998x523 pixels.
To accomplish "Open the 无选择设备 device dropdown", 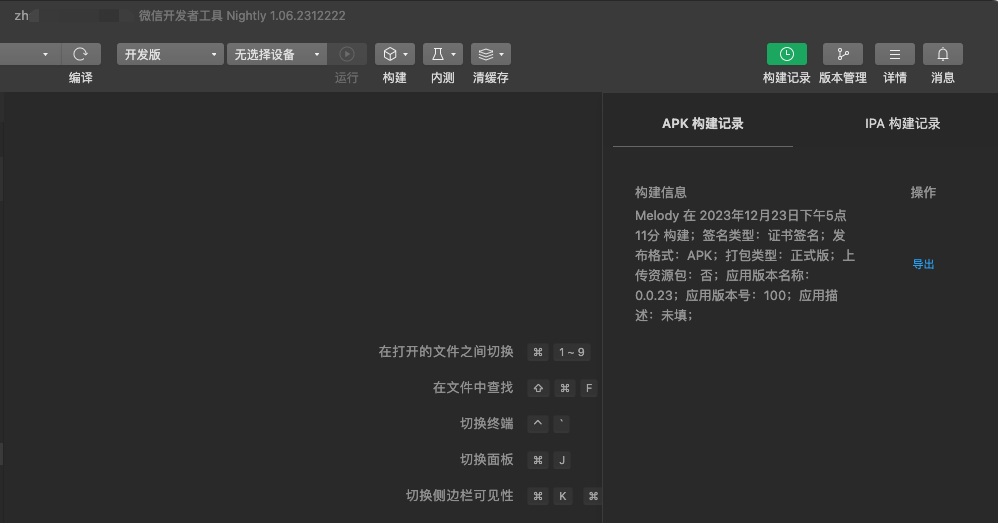I will [x=277, y=54].
